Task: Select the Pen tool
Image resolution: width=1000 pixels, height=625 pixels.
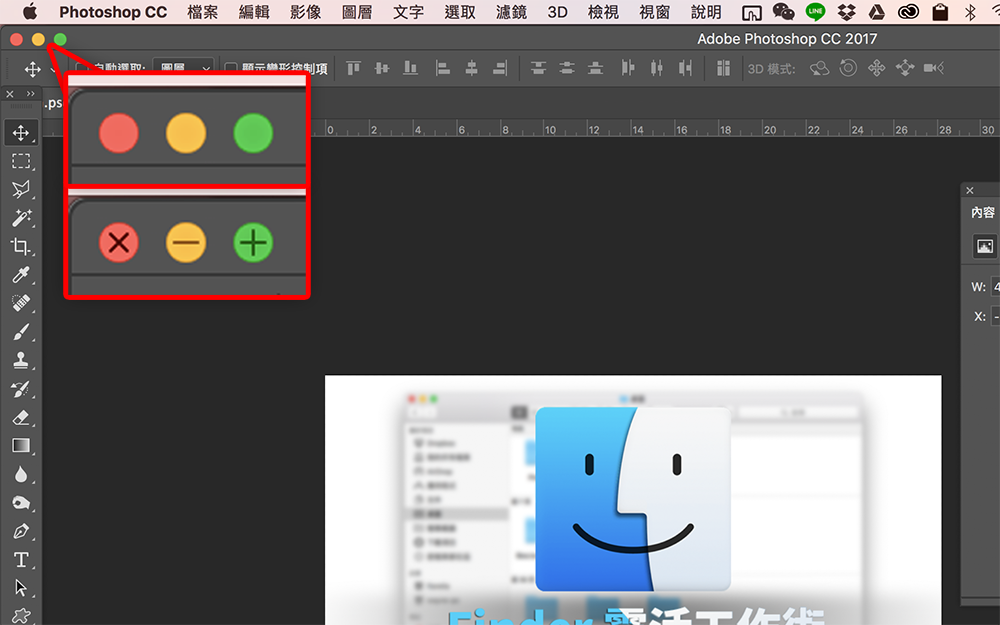Action: [21, 531]
